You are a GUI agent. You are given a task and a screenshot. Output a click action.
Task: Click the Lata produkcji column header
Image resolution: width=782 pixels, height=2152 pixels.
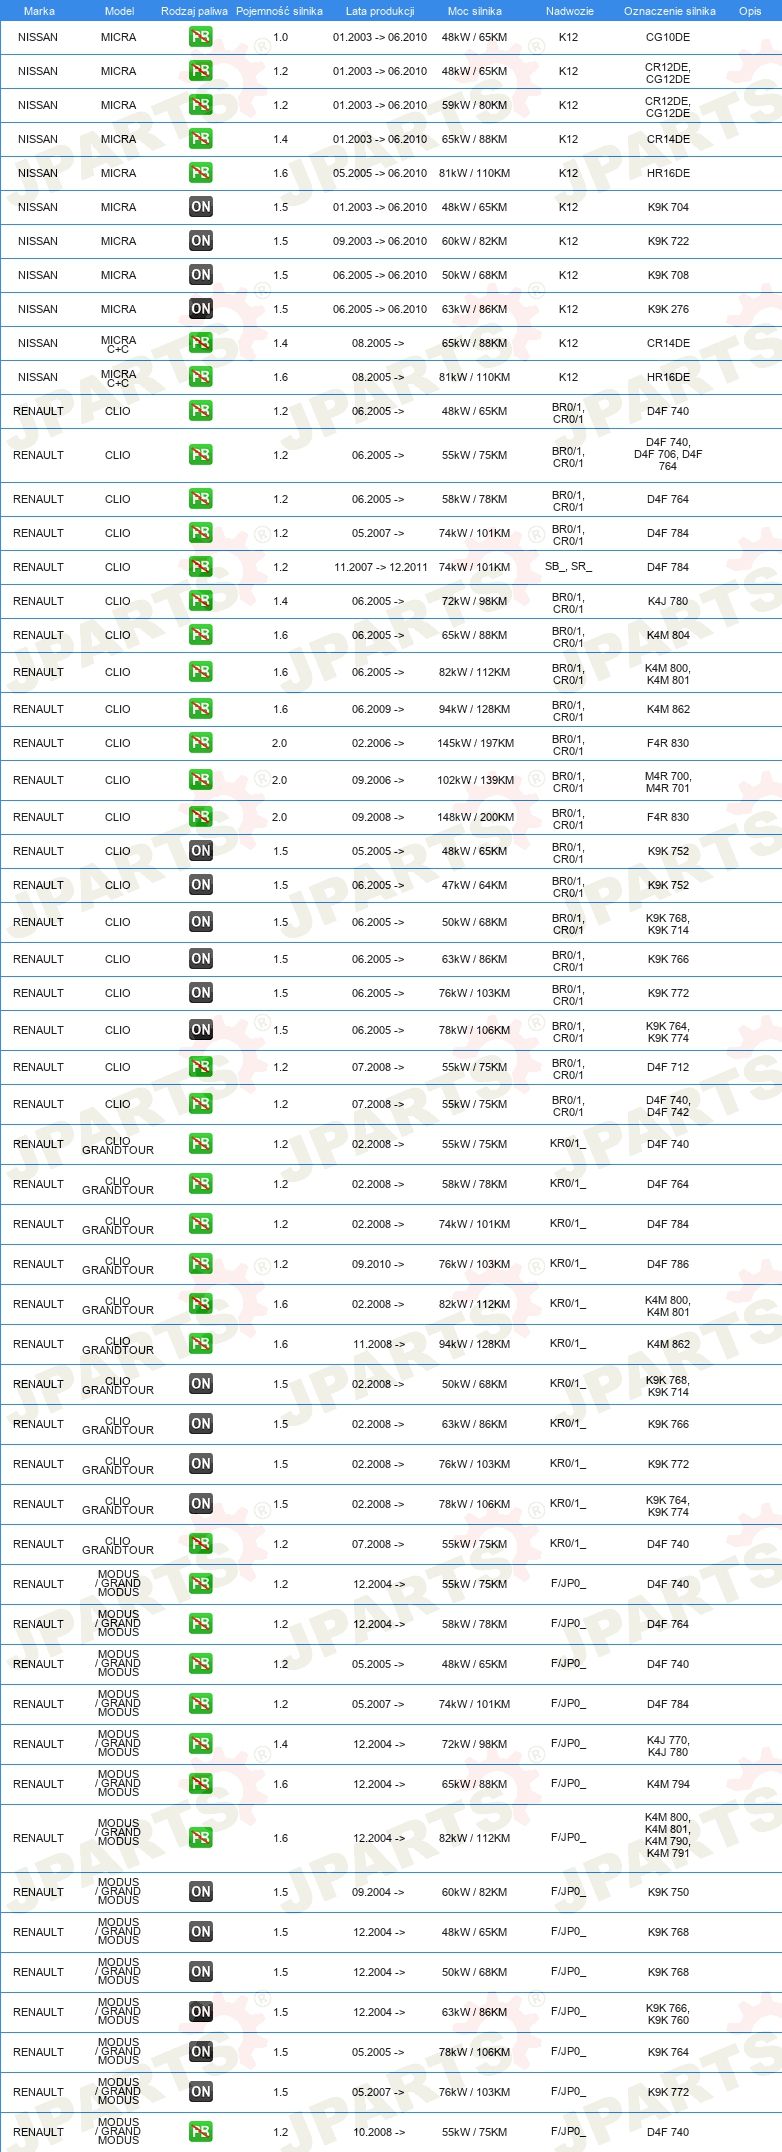click(380, 11)
